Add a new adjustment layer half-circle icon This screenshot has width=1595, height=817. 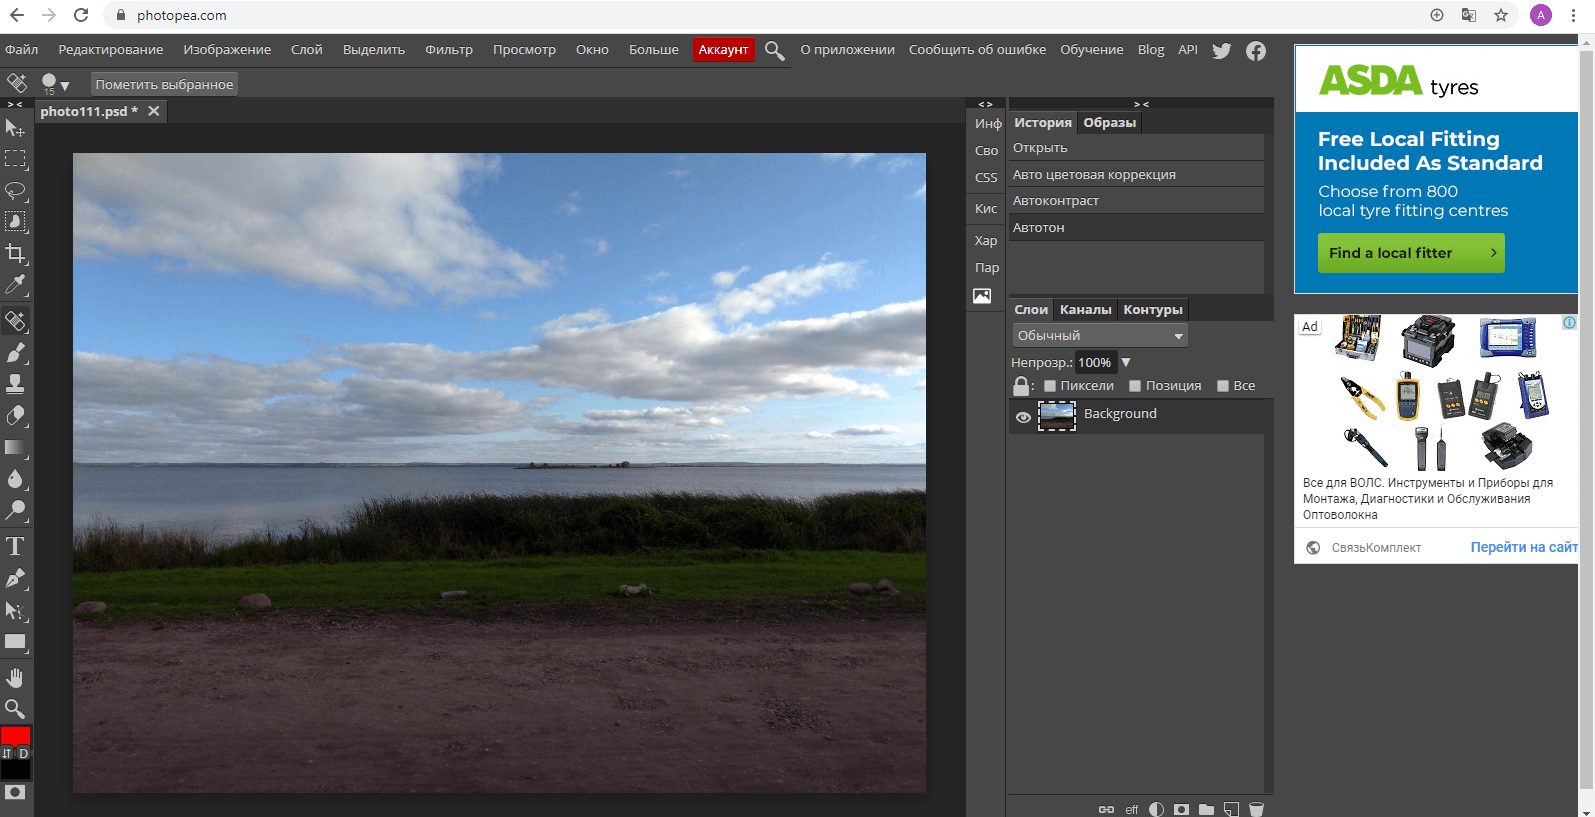point(1156,809)
